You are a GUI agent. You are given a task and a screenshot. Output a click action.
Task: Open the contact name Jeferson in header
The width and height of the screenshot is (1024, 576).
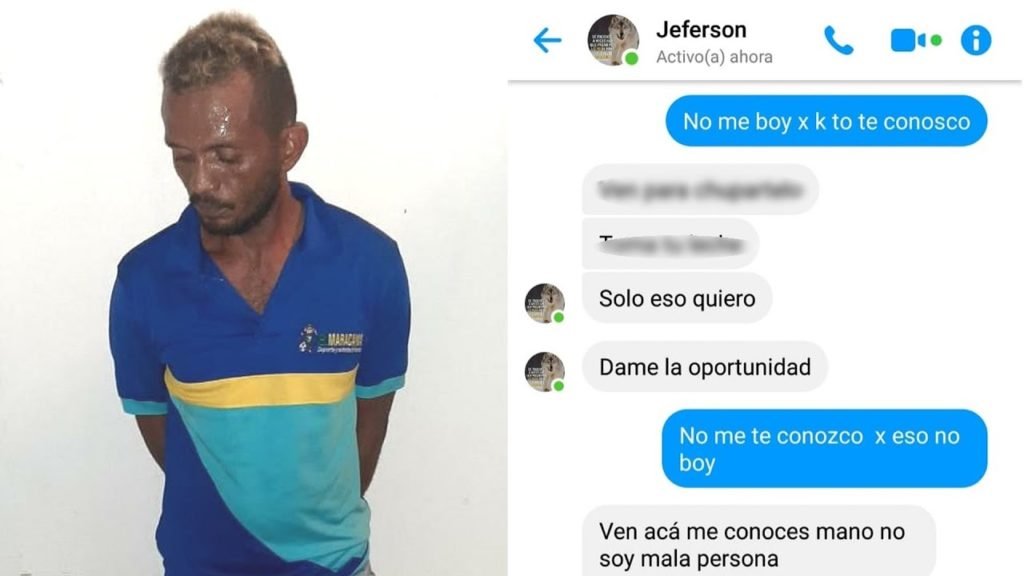pyautogui.click(x=701, y=29)
